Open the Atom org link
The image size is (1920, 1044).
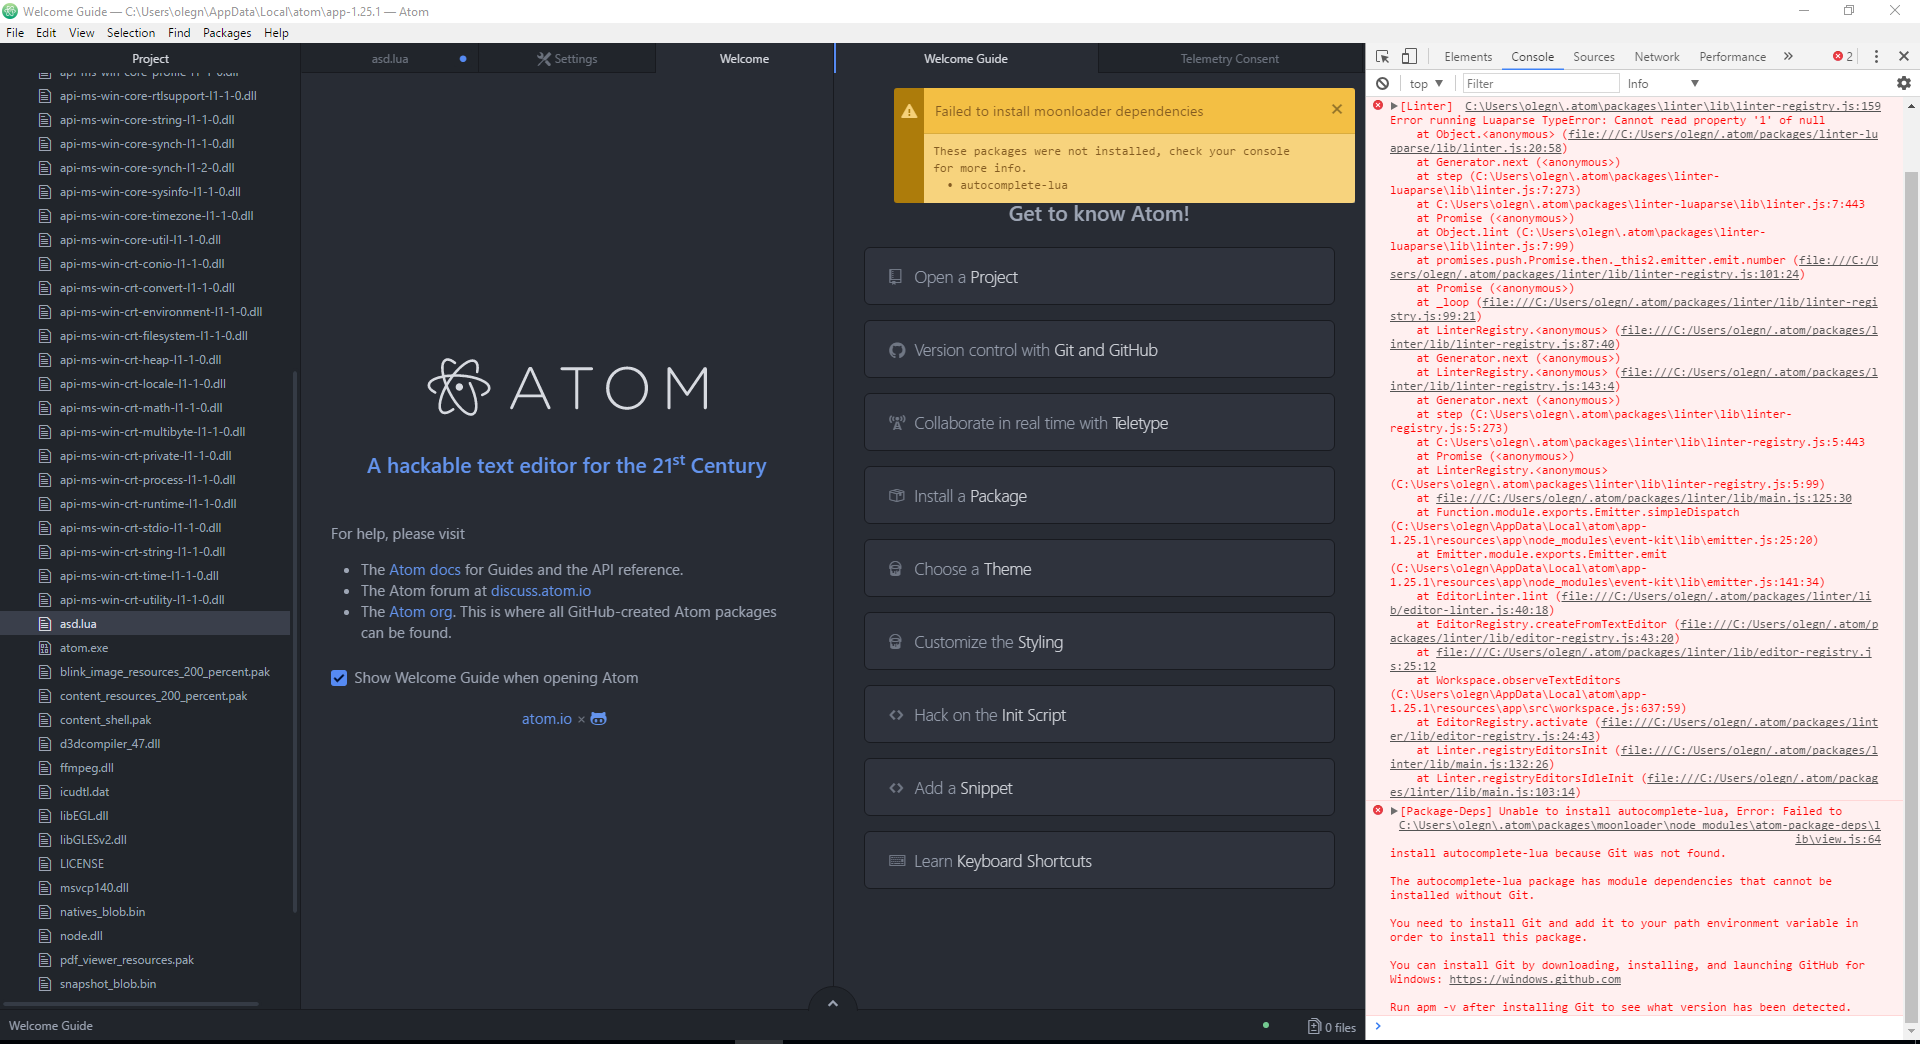(x=421, y=612)
